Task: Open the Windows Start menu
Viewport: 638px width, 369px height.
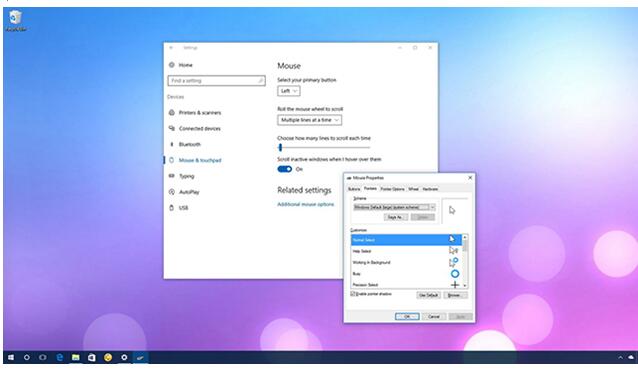Action: click(x=11, y=357)
